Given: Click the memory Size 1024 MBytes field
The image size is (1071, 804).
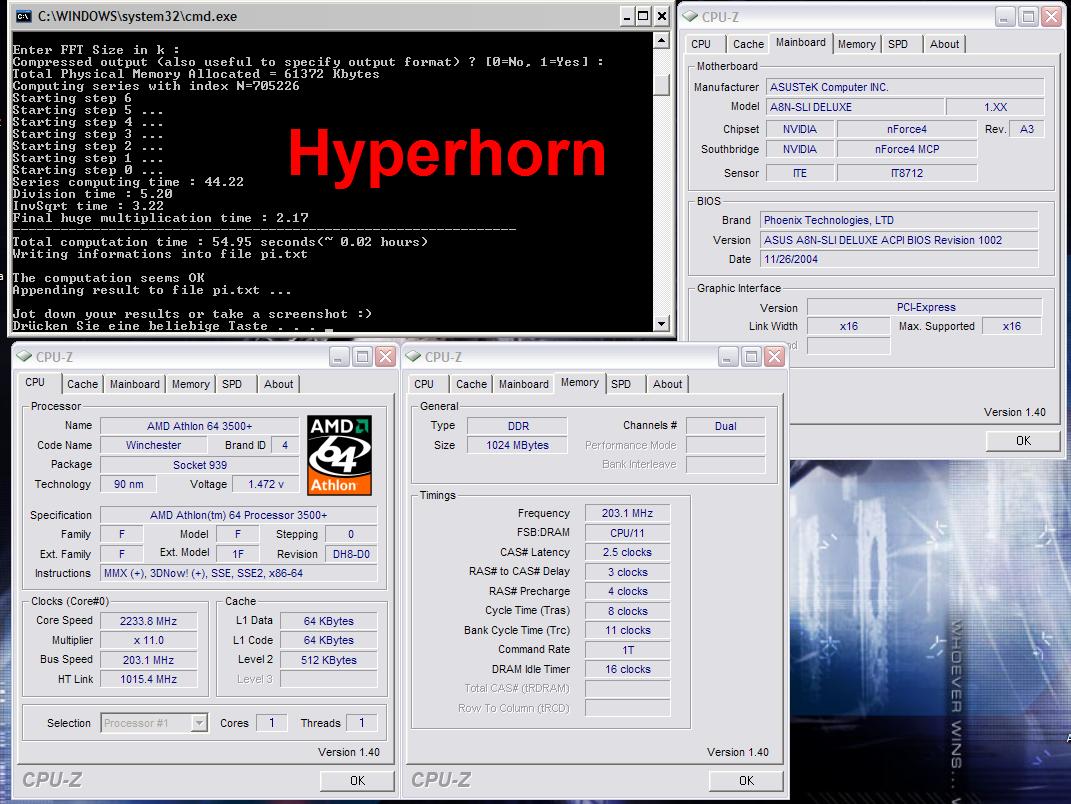Looking at the screenshot, I should click(517, 445).
